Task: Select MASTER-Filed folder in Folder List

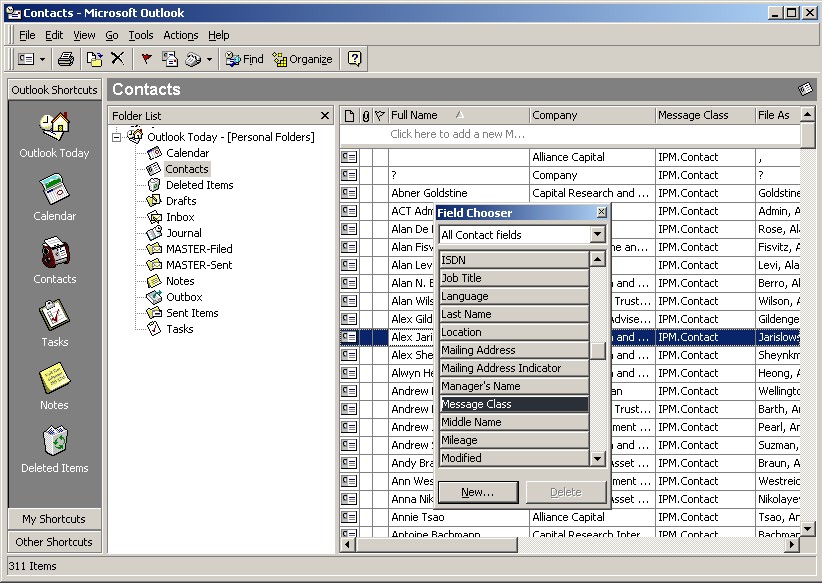Action: [x=199, y=249]
